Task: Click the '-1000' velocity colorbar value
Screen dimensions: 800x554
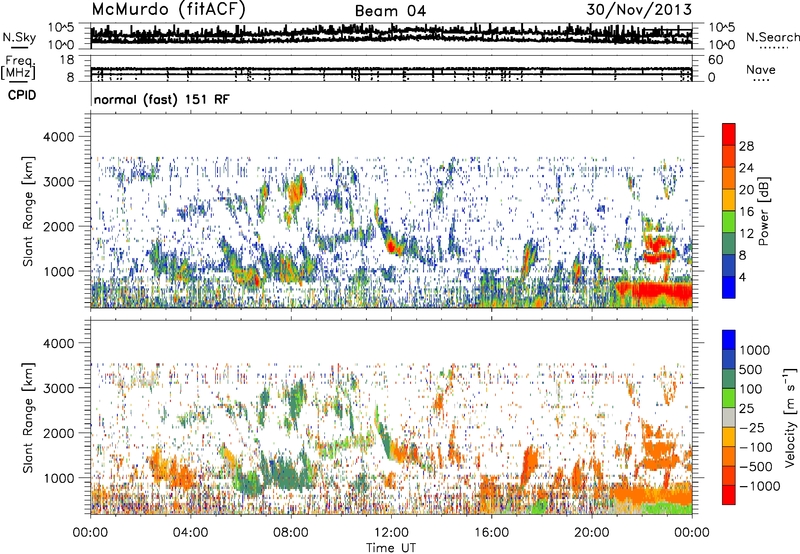Action: tap(760, 486)
